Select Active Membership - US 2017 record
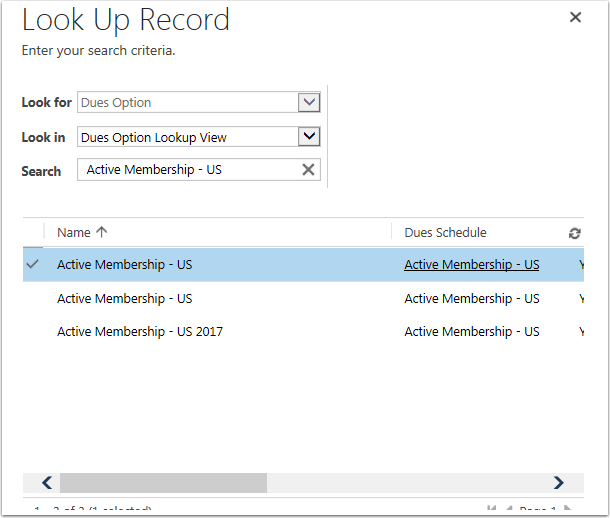Screen dimensions: 610x518 [x=140, y=331]
